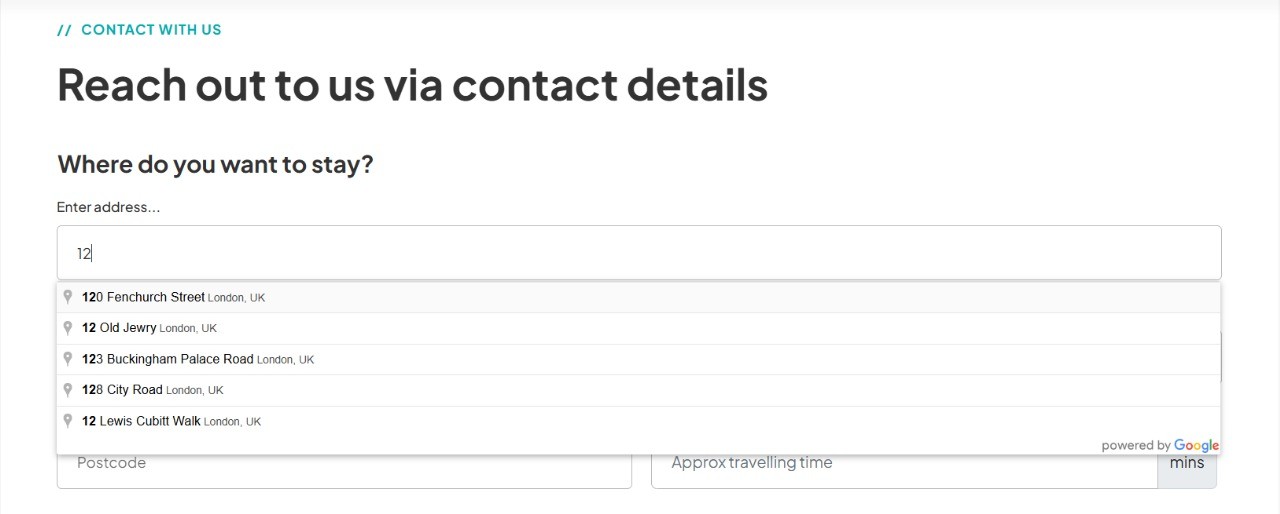Click the CONTACT WITH US label
Viewport: 1280px width, 514px height.
tap(150, 30)
